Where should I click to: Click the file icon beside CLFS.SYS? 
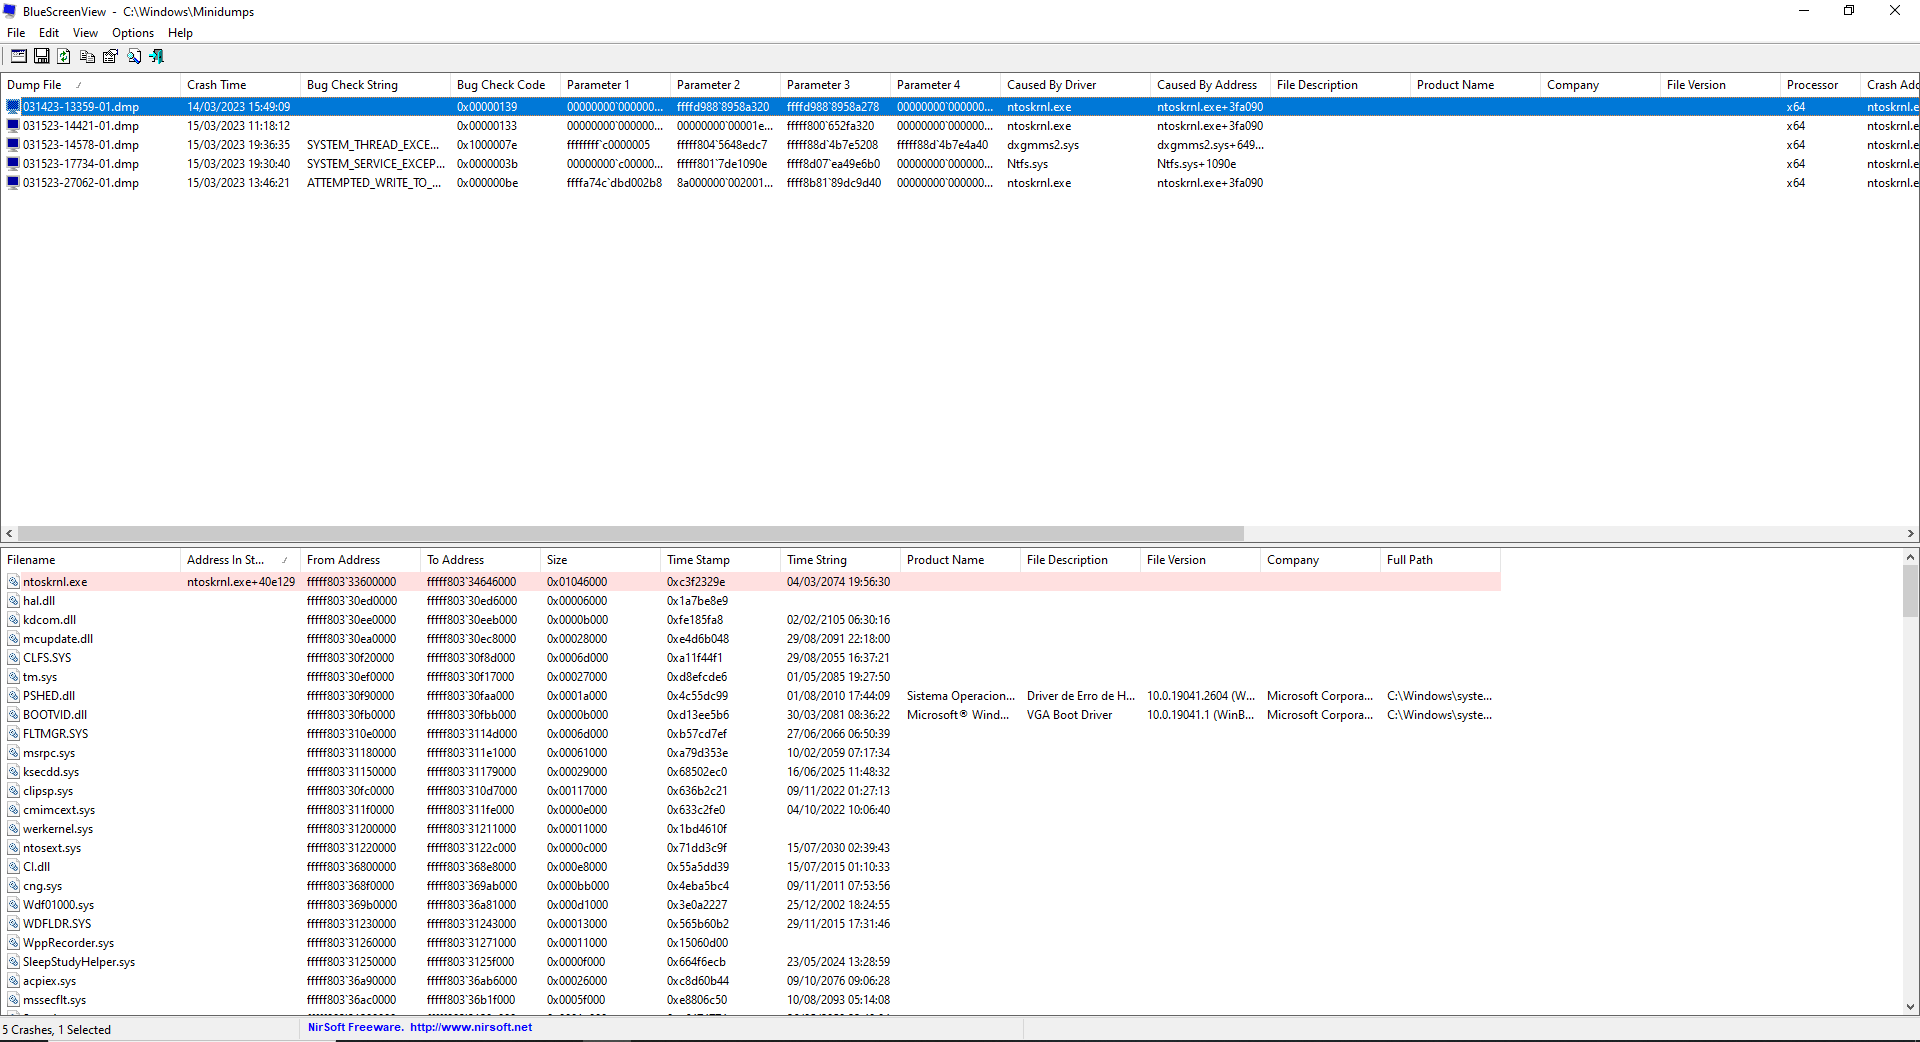14,658
